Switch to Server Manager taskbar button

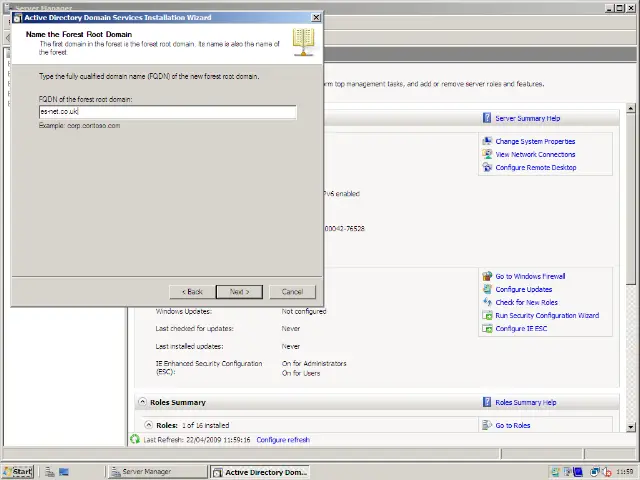coord(158,472)
